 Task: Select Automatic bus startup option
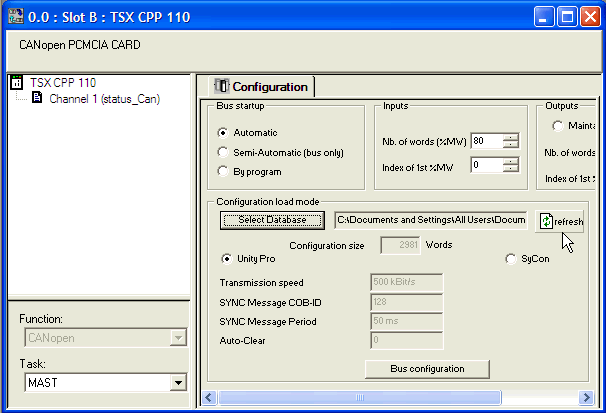(223, 133)
